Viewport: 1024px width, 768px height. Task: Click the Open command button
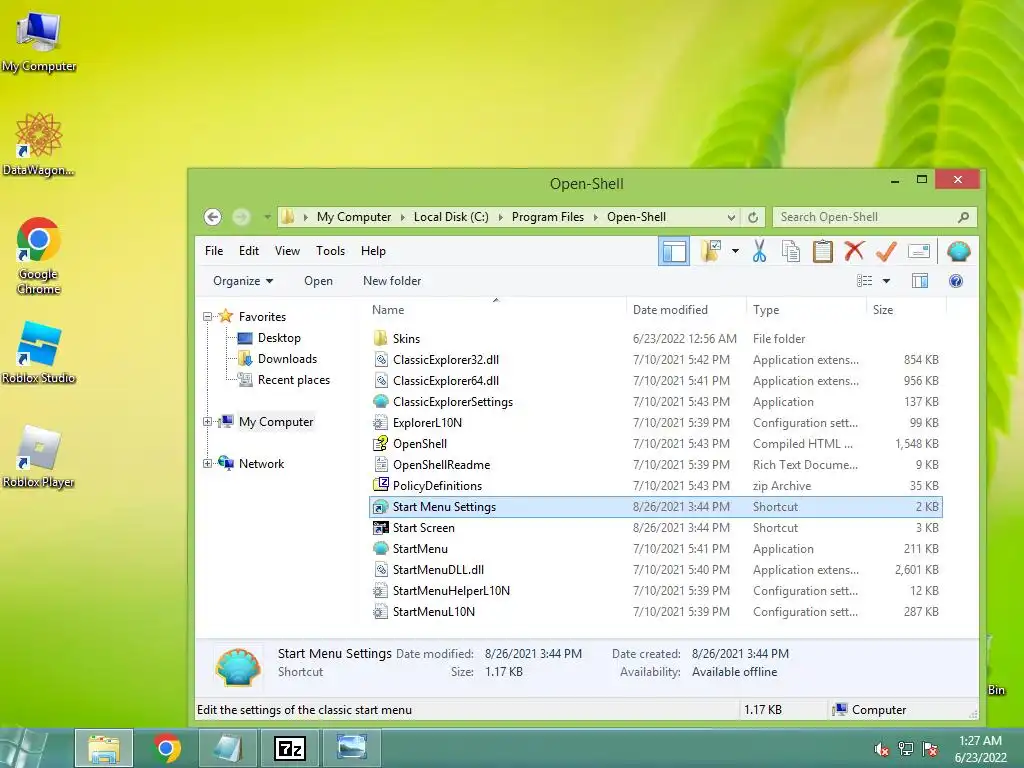pyautogui.click(x=319, y=281)
